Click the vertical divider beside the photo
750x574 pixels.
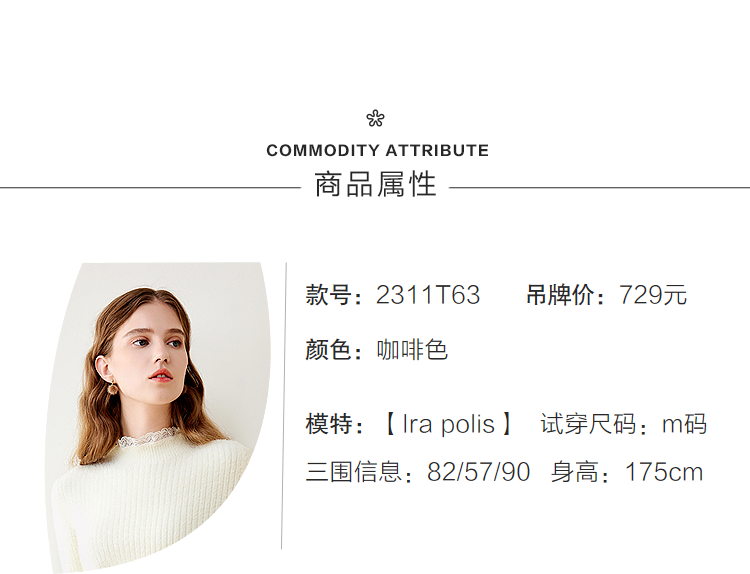285,405
